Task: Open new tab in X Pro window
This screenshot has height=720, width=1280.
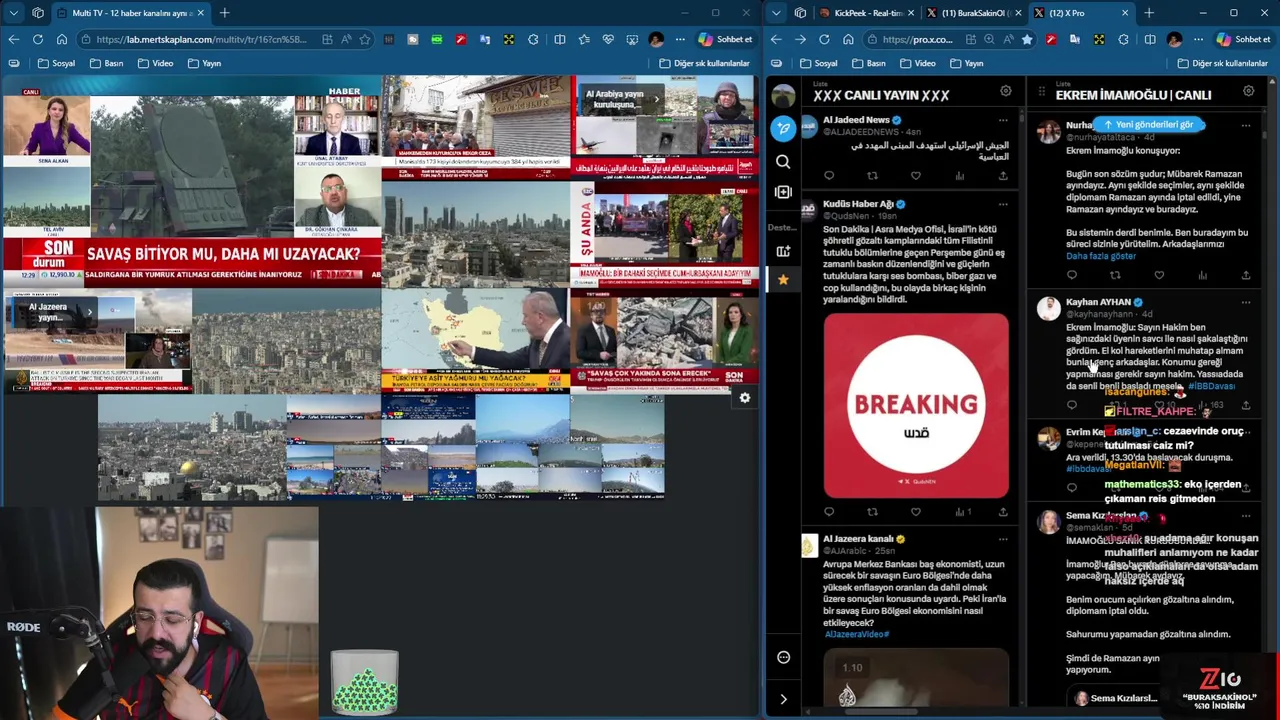Action: tap(1149, 13)
